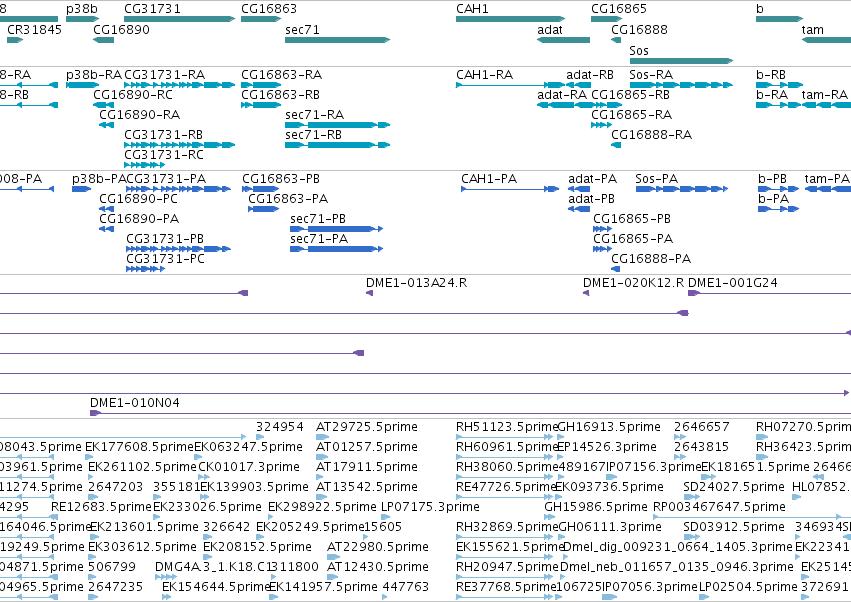Screen dimensions: 851x602
Task: Select protein p38b-PA bar
Action: (81, 189)
